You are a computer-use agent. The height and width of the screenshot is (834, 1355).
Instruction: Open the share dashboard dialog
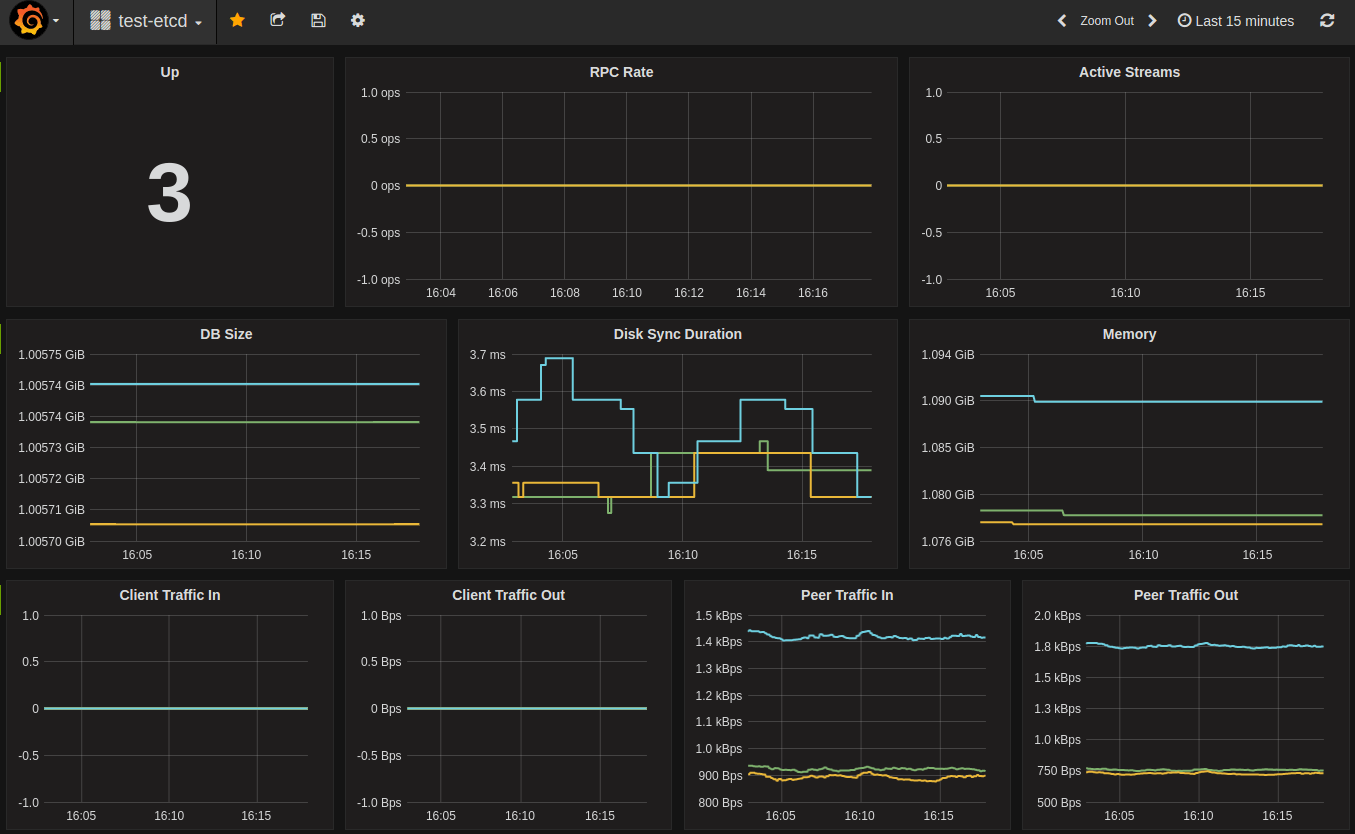click(277, 20)
